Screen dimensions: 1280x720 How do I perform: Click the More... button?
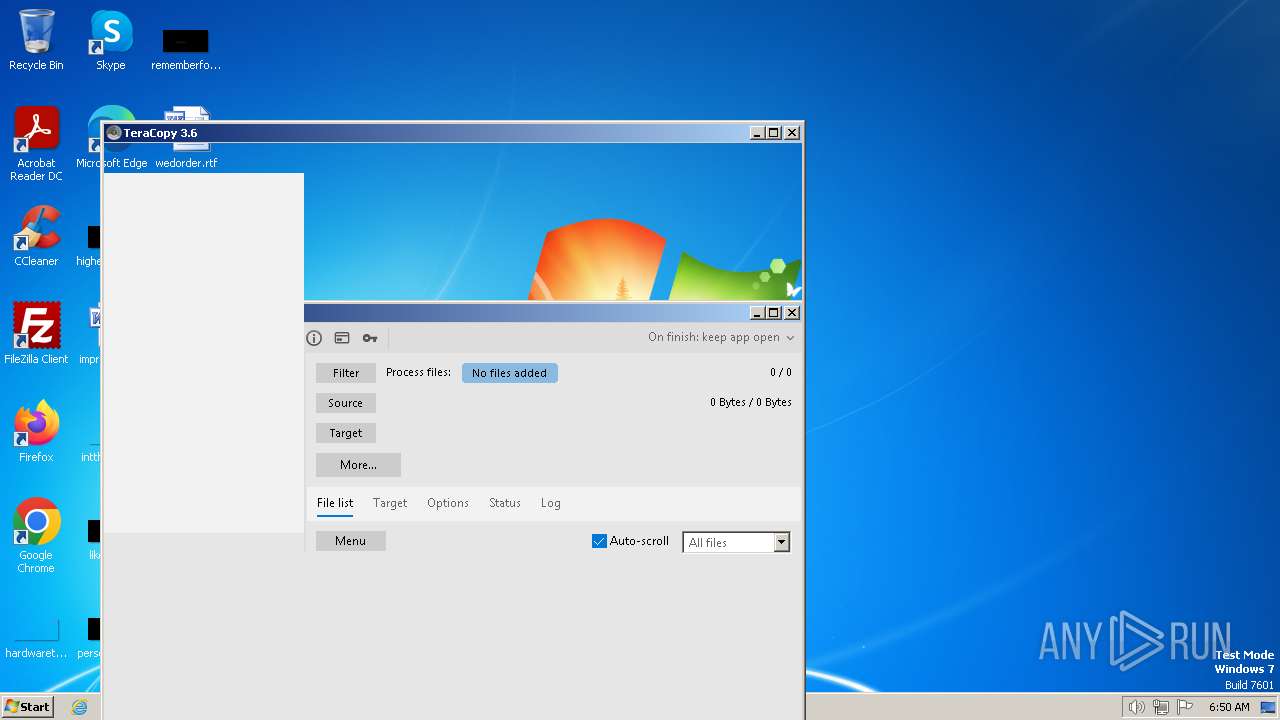(358, 465)
